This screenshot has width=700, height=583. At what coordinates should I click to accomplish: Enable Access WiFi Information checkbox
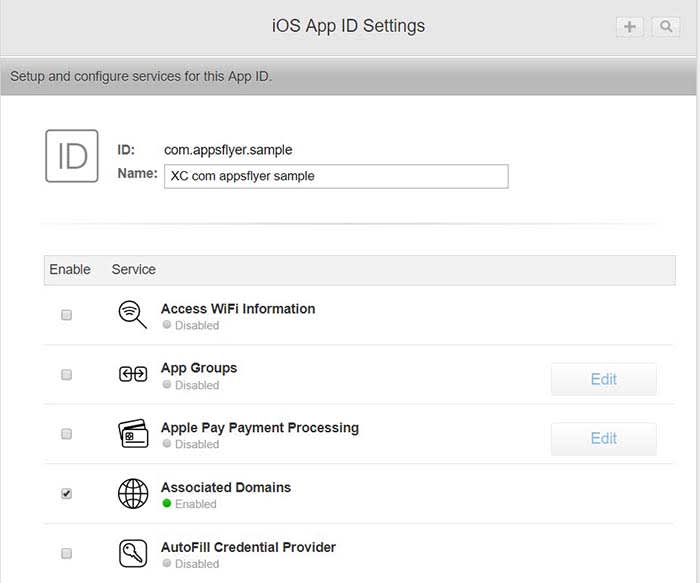tap(67, 315)
